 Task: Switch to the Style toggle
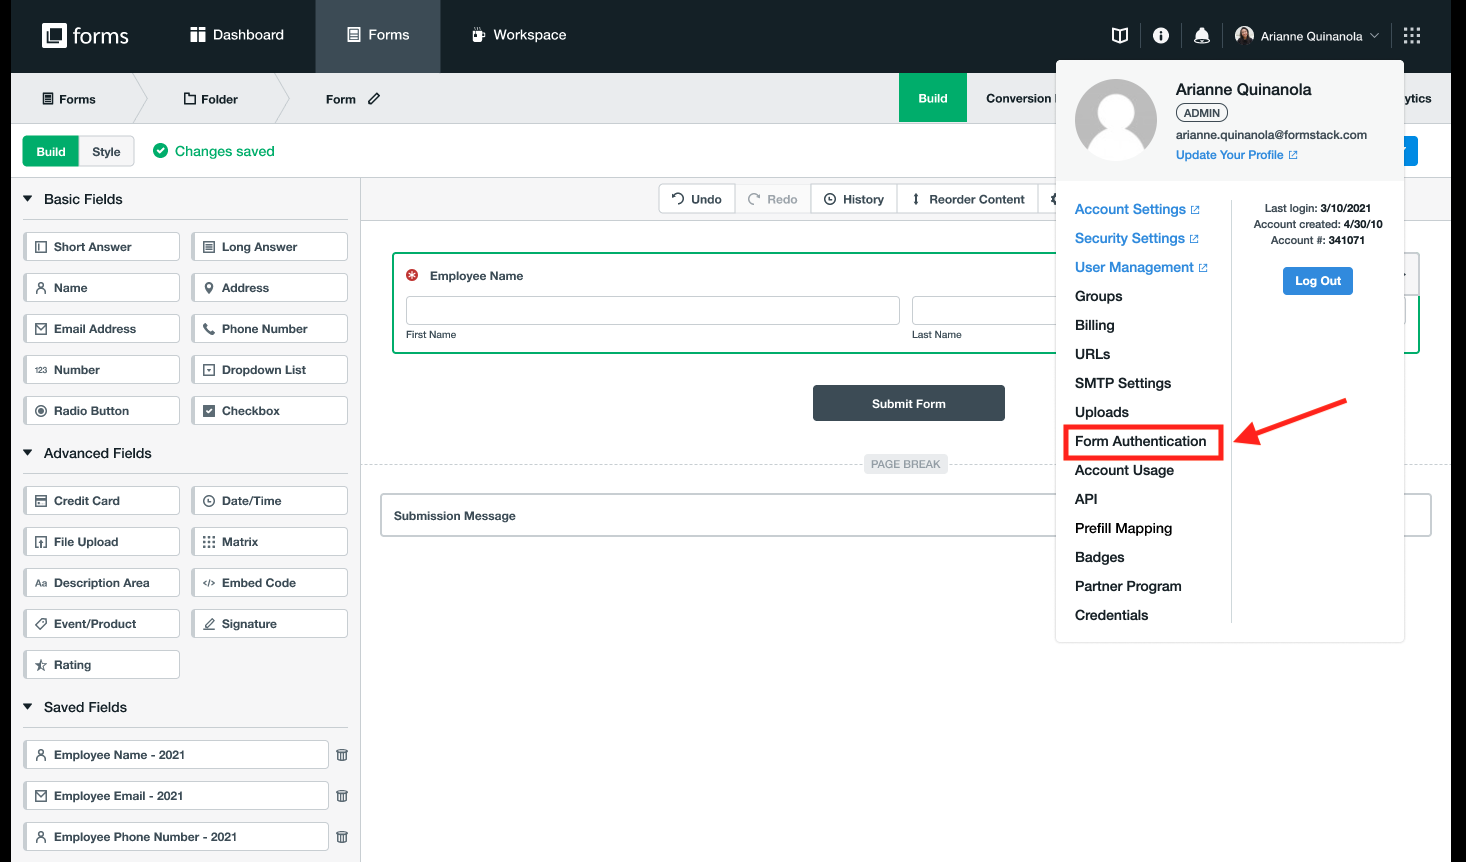tap(106, 152)
